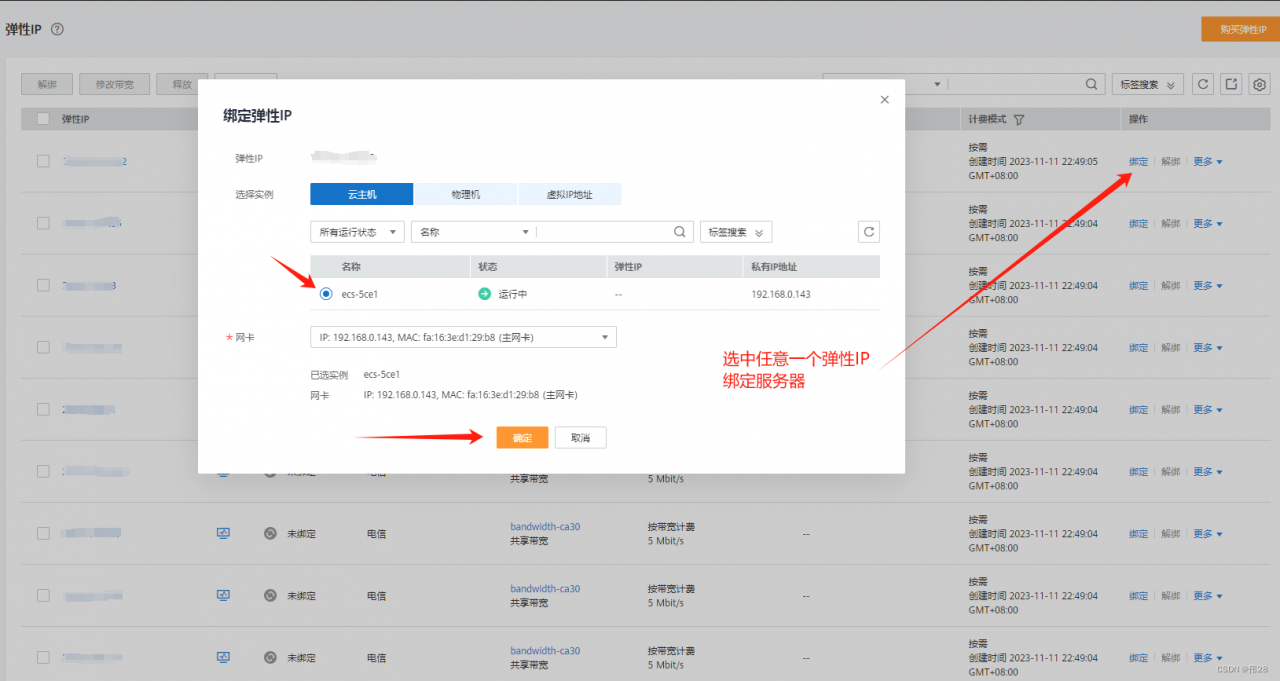Screen dimensions: 1280x681
Task: Switch to the 虚拟IP地址 tab
Action: tap(569, 194)
